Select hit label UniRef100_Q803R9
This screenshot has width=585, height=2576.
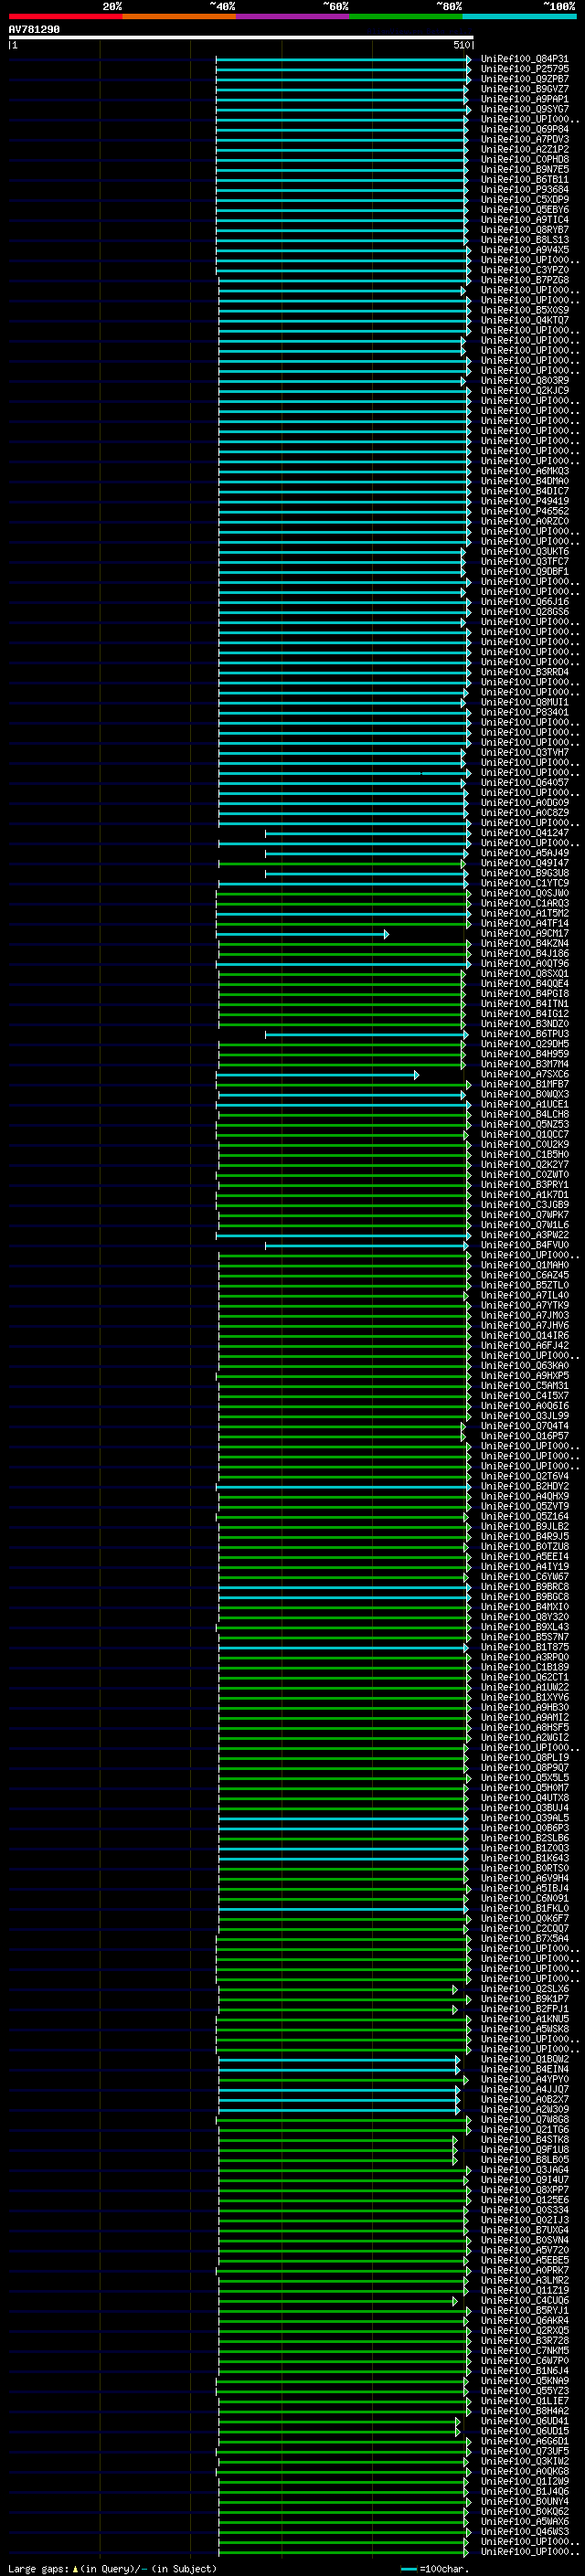525,380
